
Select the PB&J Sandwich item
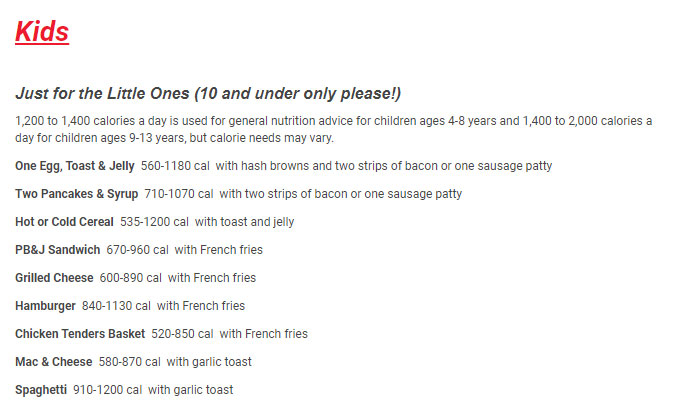click(57, 250)
